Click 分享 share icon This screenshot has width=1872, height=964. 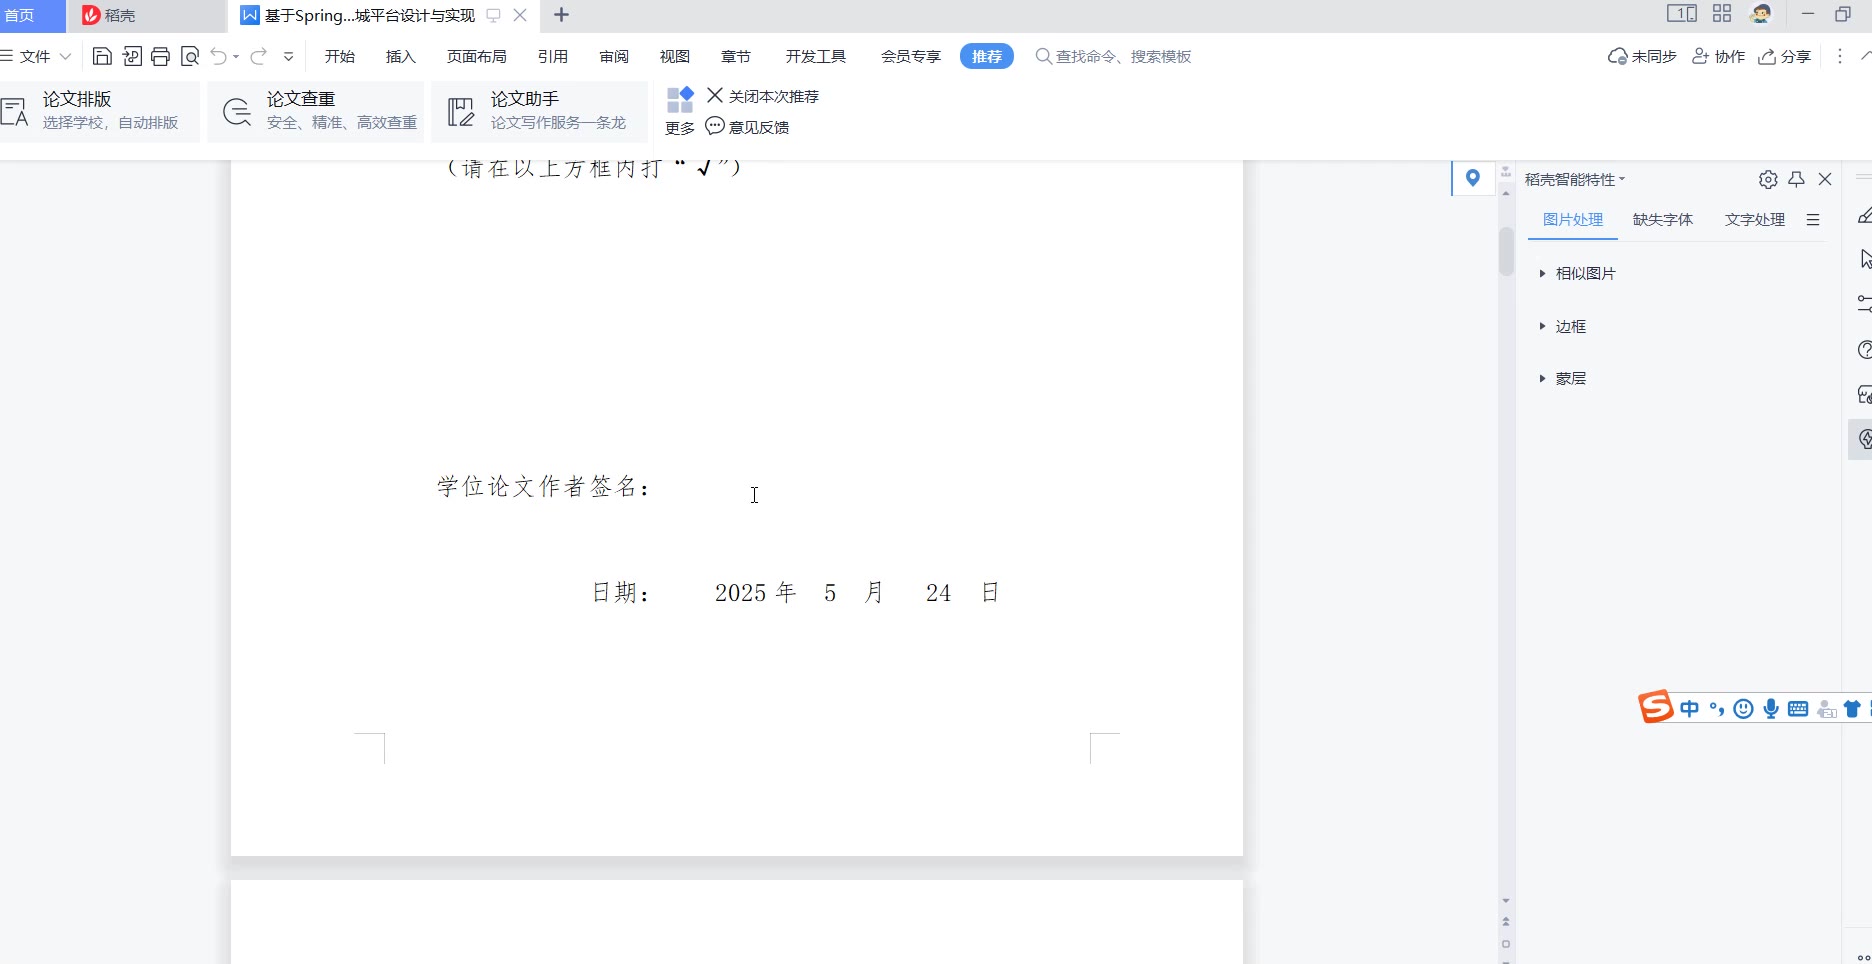pos(1785,56)
